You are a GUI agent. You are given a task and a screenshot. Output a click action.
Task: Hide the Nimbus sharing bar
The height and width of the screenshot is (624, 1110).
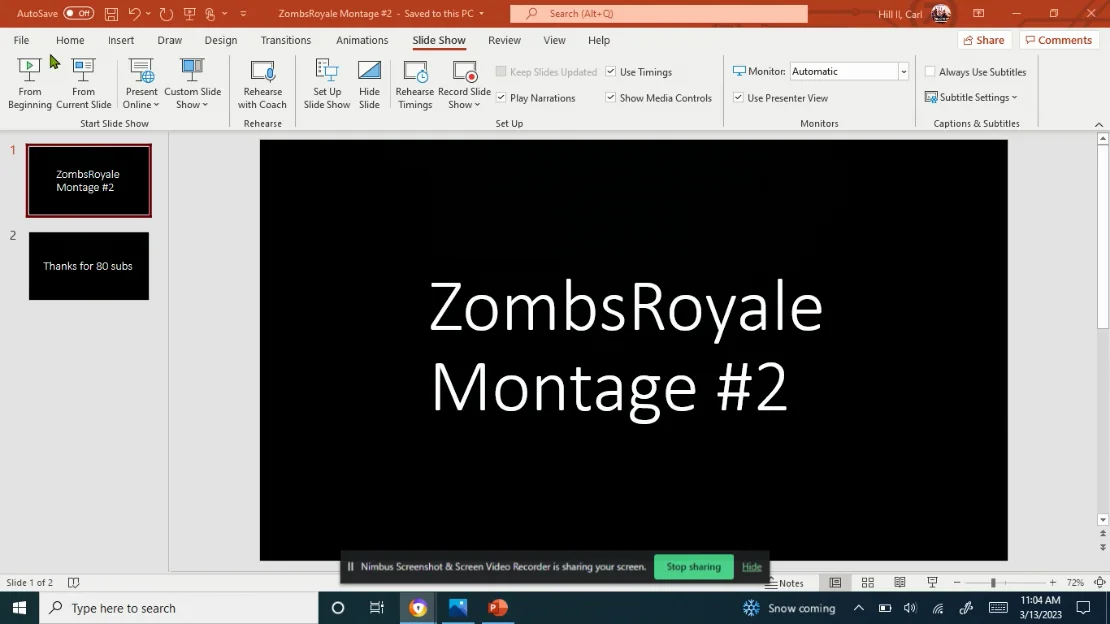[x=752, y=567]
